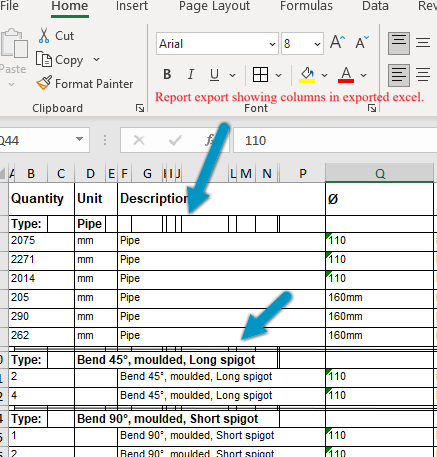Expand border style options

click(278, 75)
